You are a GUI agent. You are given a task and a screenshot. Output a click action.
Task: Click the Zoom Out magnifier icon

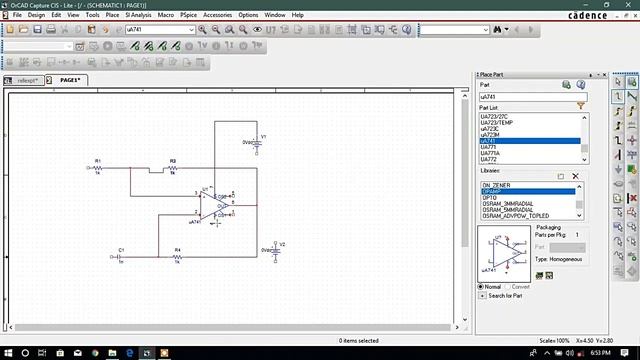point(216,29)
